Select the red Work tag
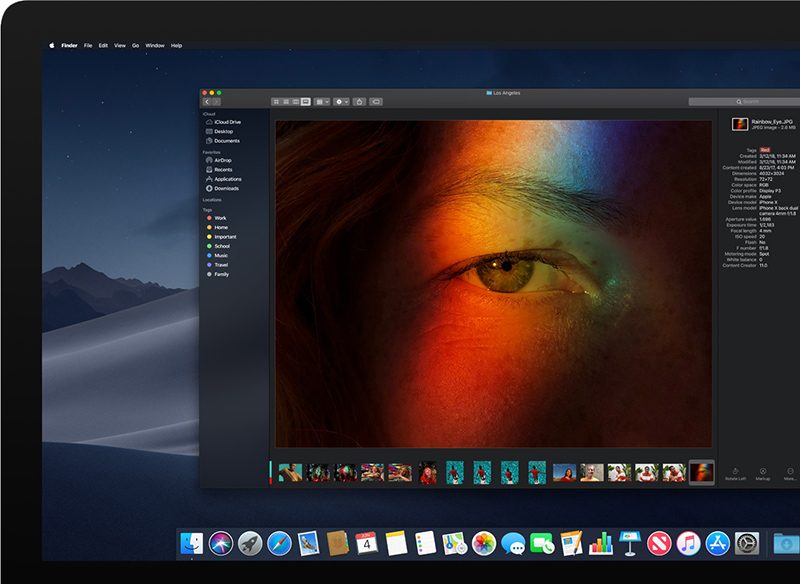Image resolution: width=800 pixels, height=584 pixels. point(220,218)
